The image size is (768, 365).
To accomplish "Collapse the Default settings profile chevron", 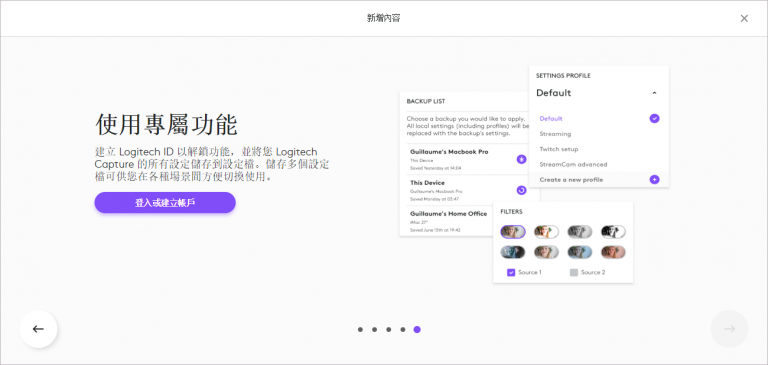I will [654, 93].
